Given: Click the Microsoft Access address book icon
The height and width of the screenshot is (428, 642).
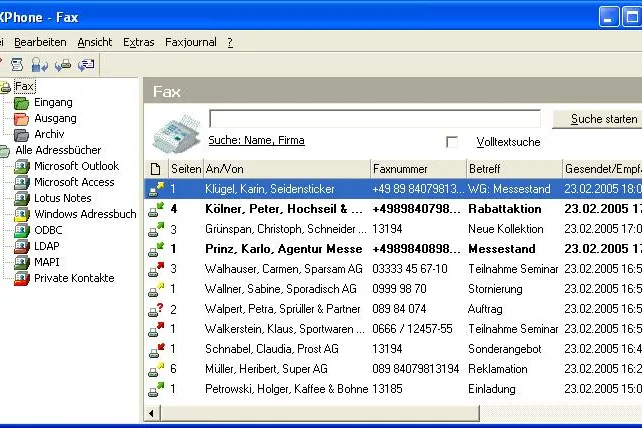Looking at the screenshot, I should 22,183.
